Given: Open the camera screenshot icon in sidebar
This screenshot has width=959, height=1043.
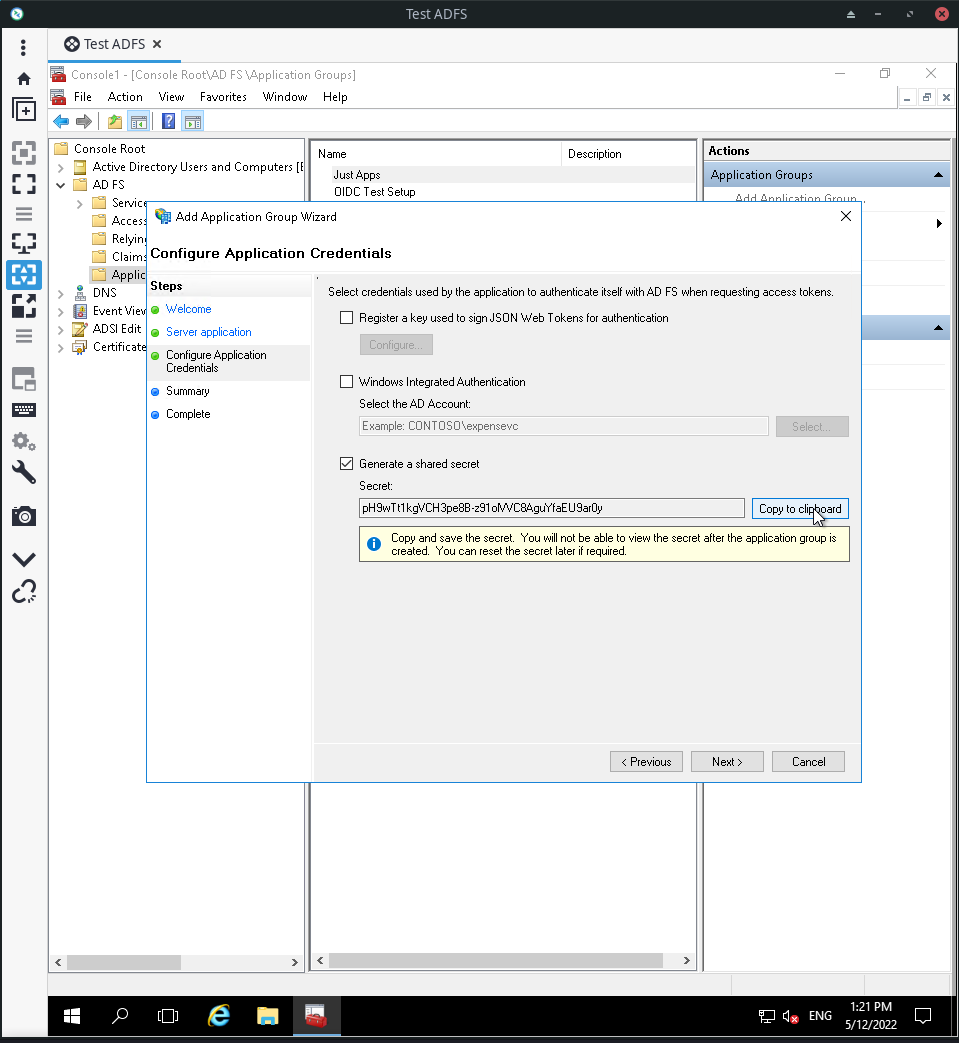Looking at the screenshot, I should coord(24,516).
